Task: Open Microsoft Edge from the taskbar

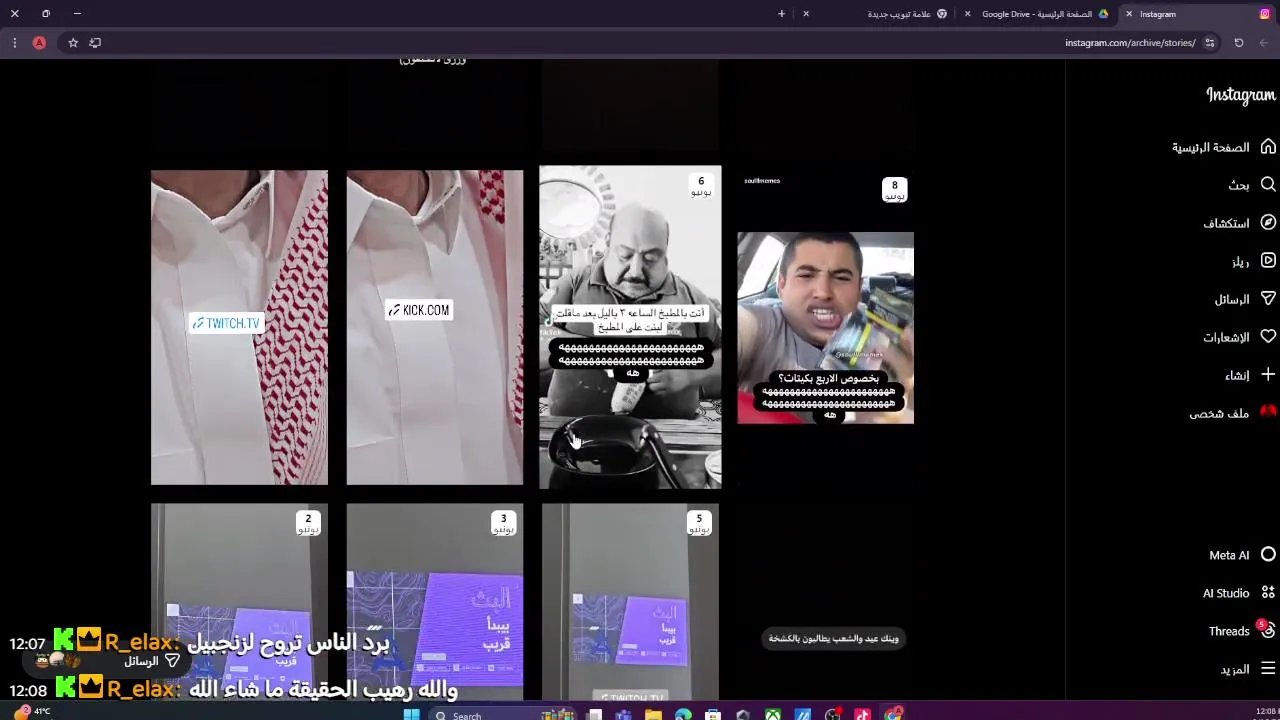Action: (683, 715)
